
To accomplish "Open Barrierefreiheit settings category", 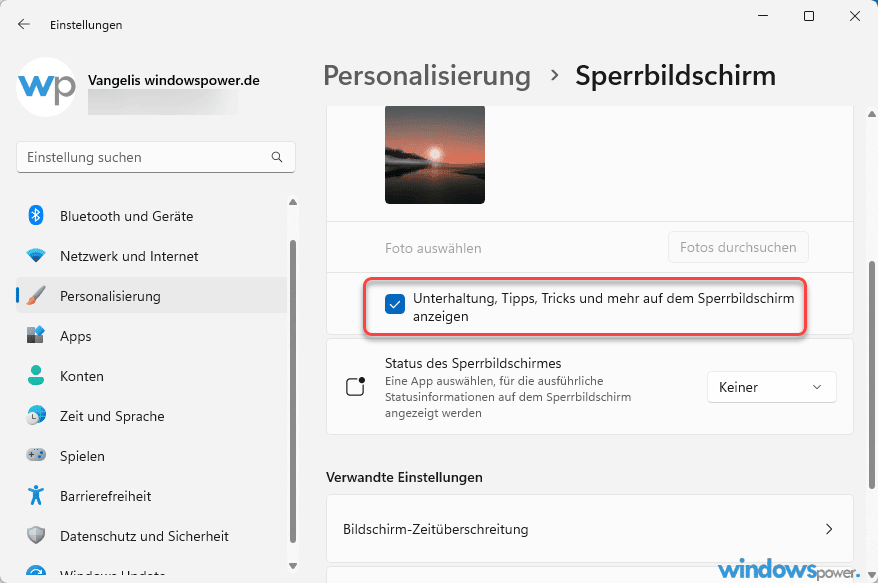I will [151, 496].
